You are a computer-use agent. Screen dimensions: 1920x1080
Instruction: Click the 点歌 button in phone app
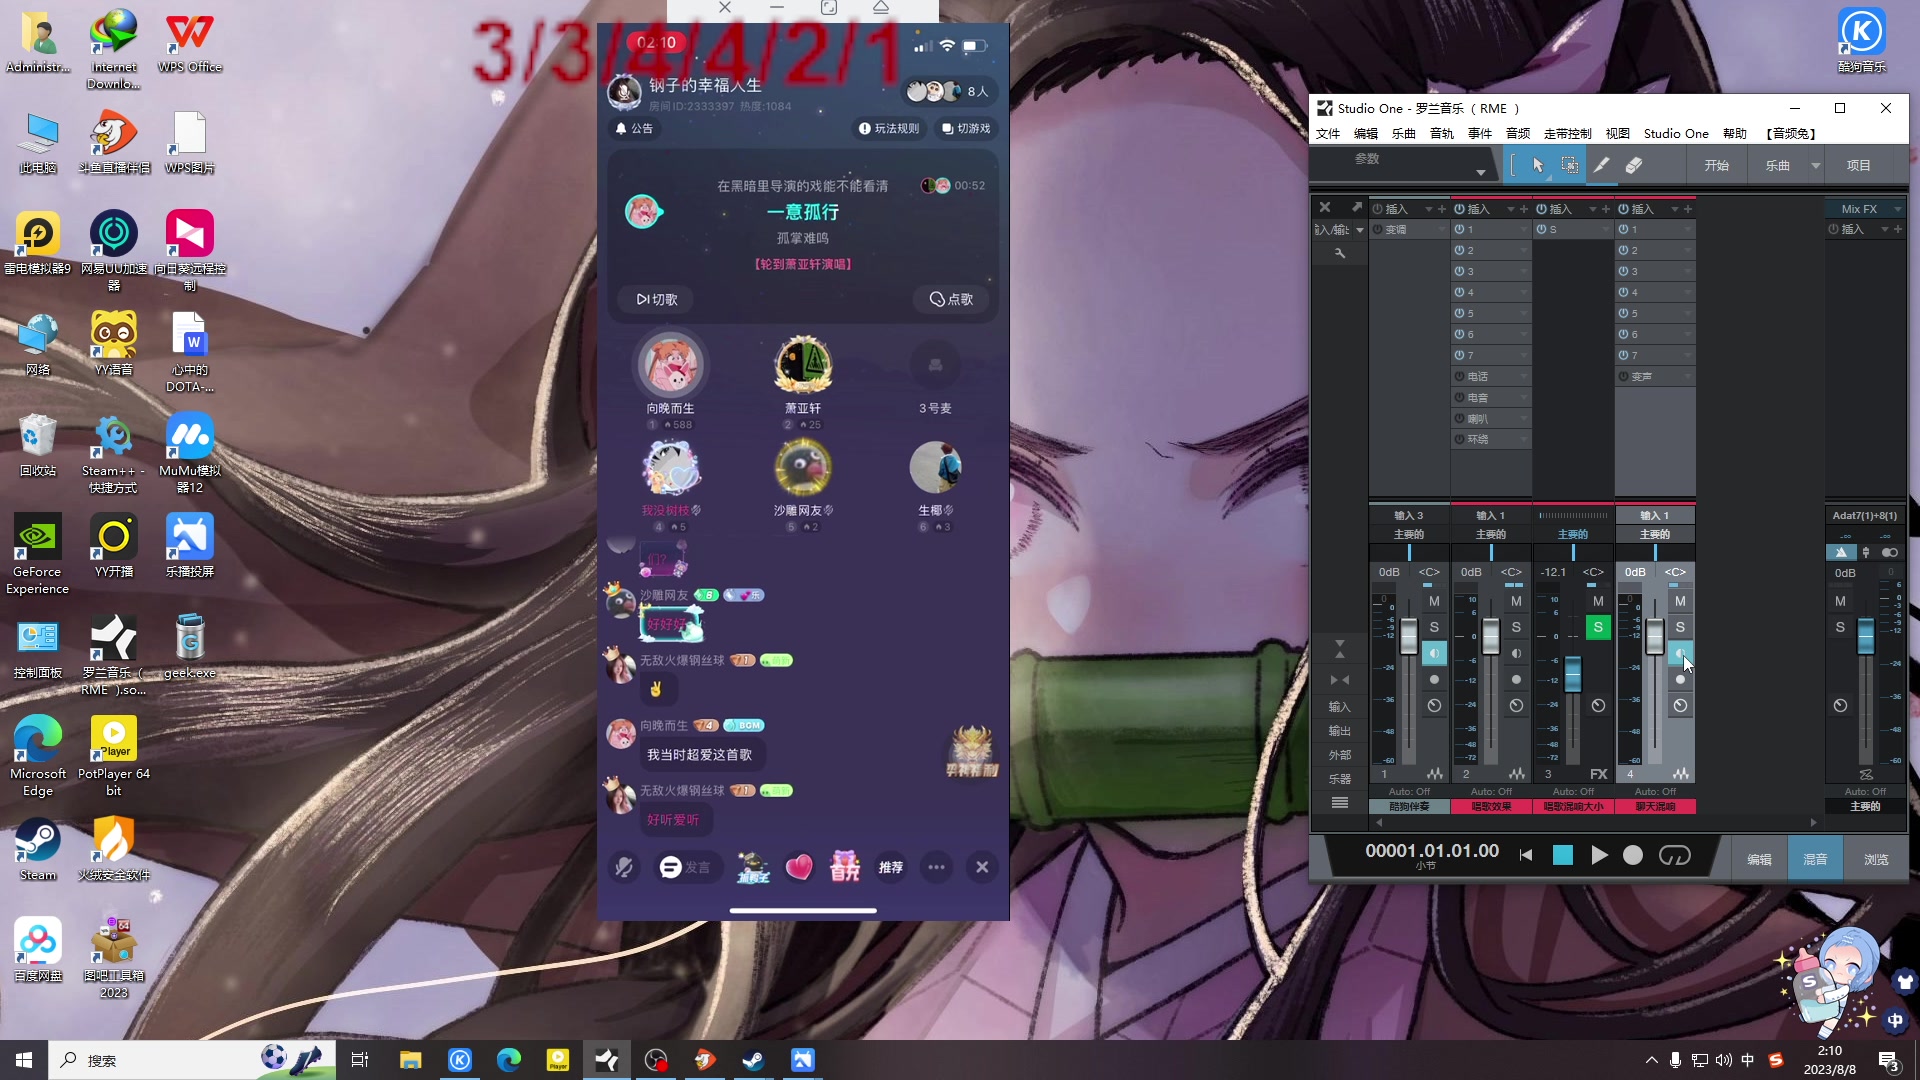point(951,299)
